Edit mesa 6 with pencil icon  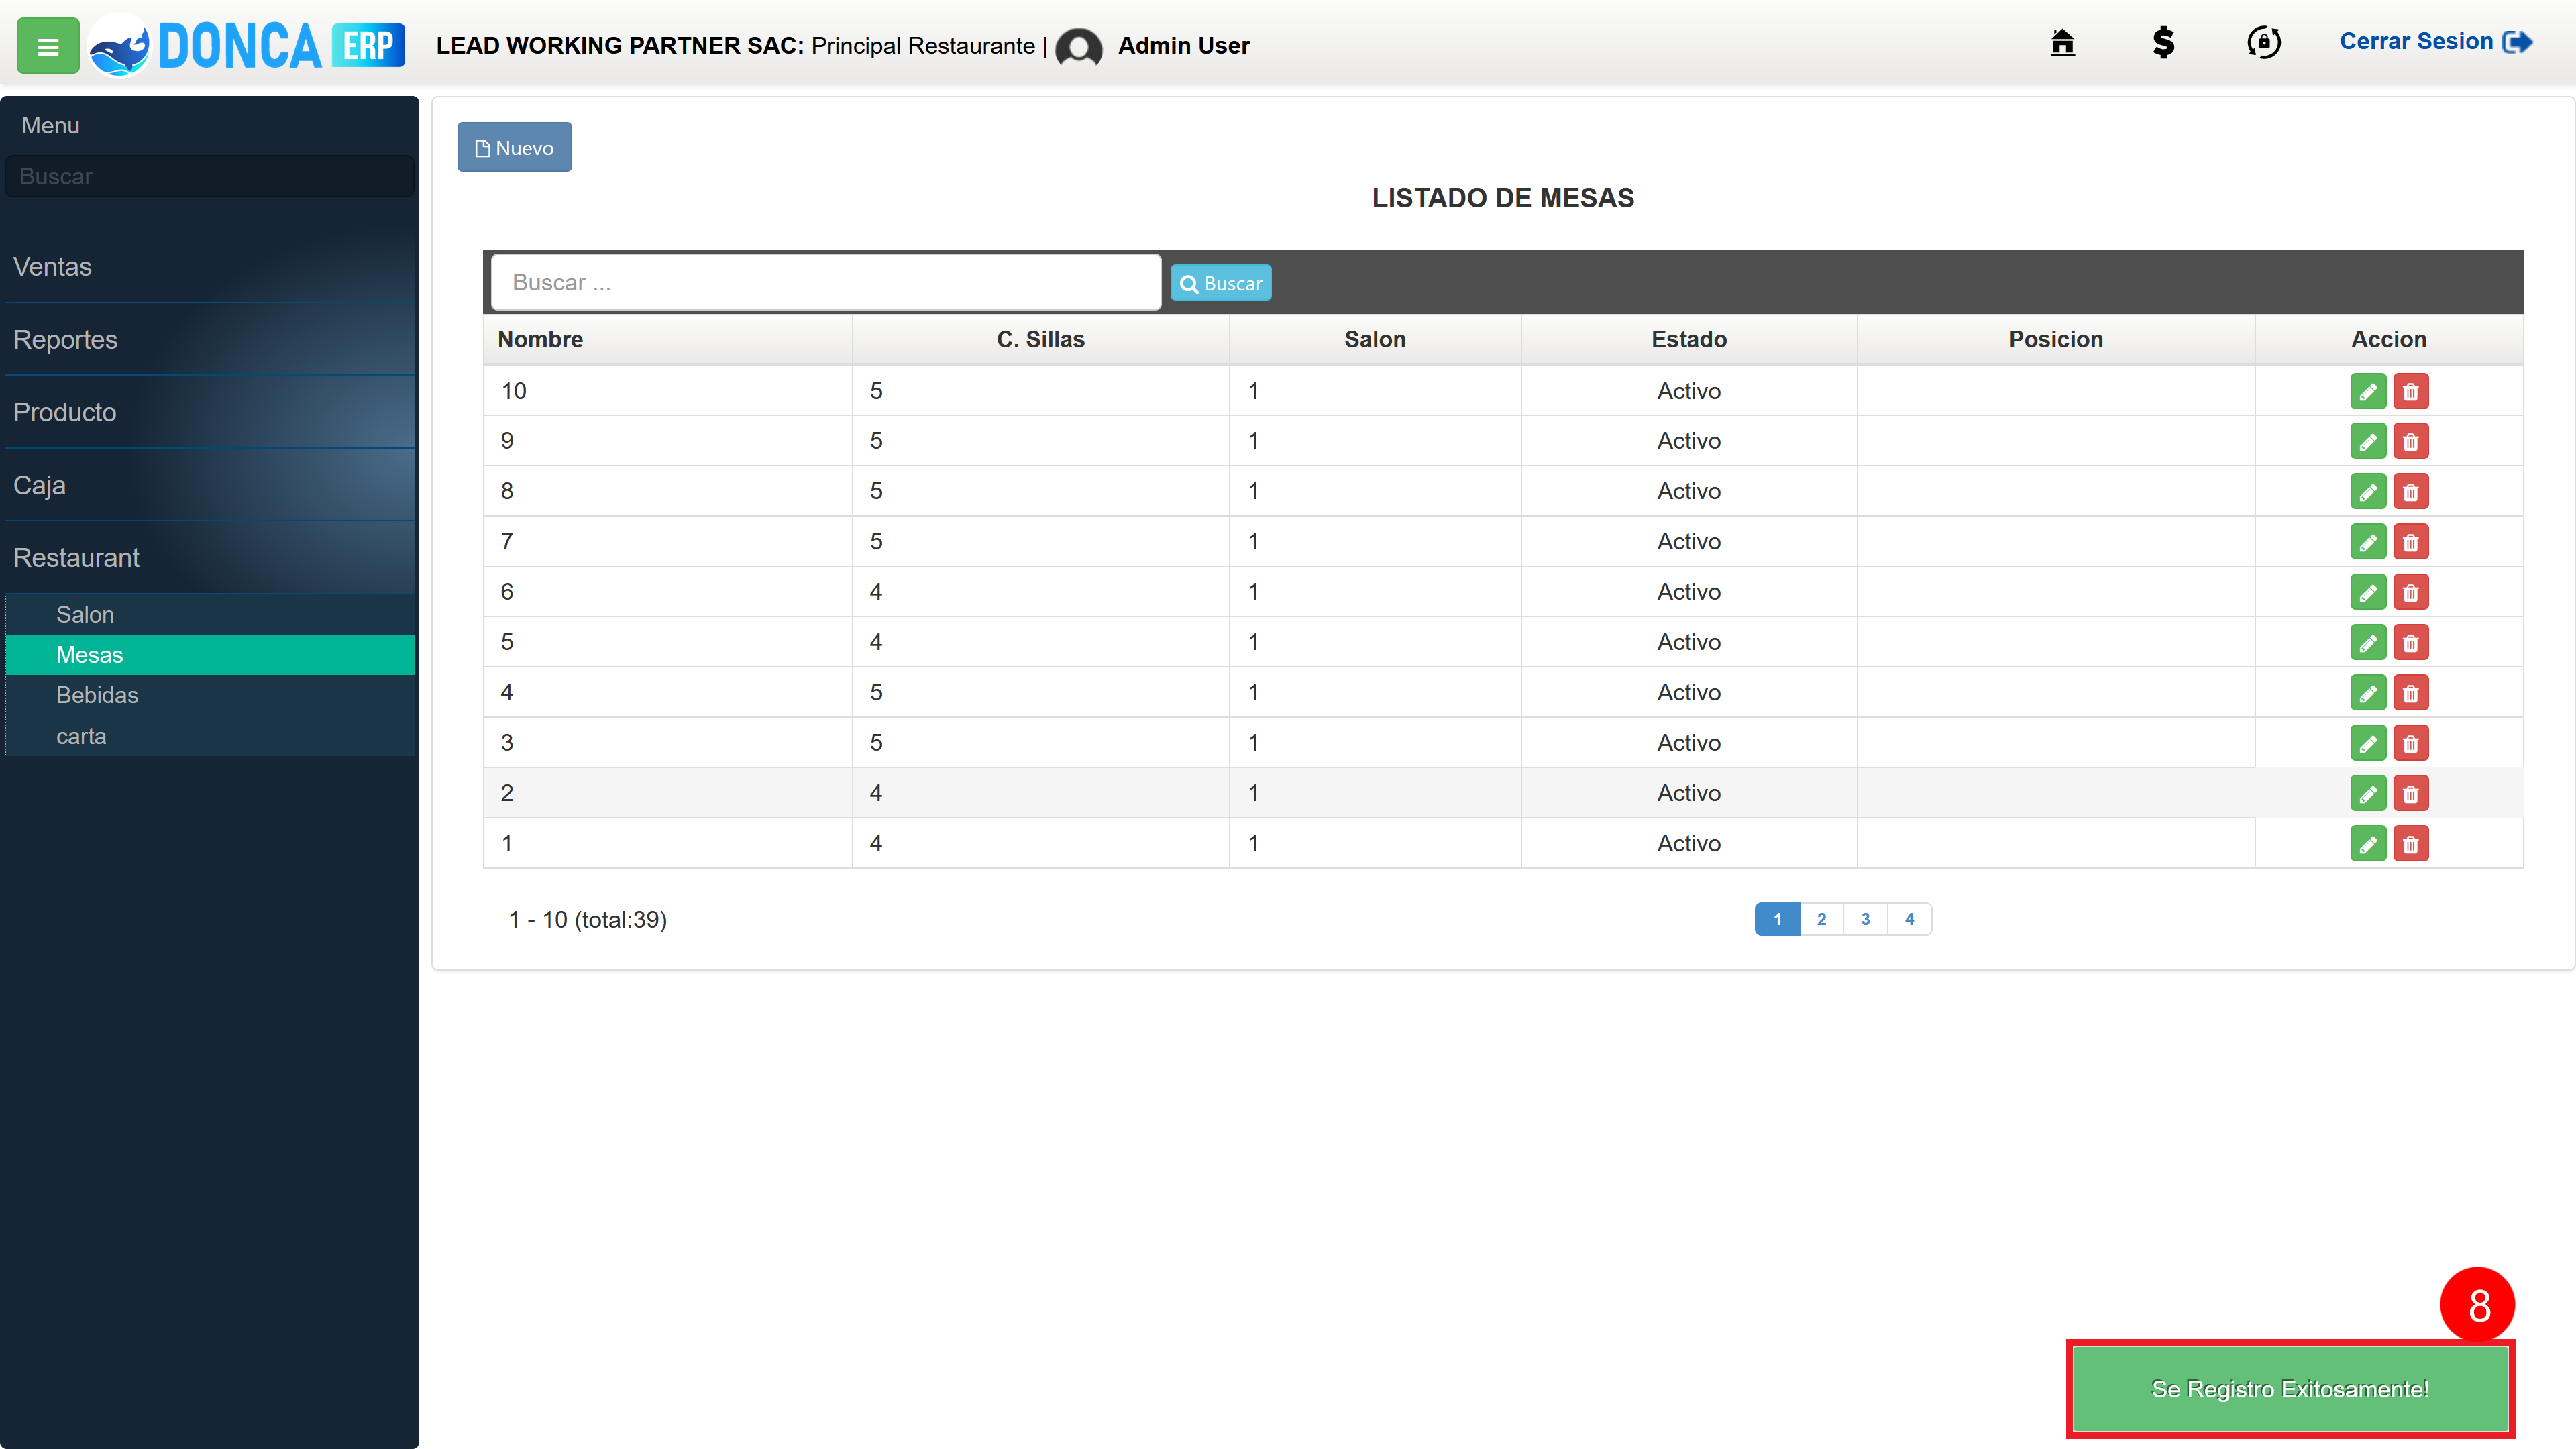click(2368, 592)
